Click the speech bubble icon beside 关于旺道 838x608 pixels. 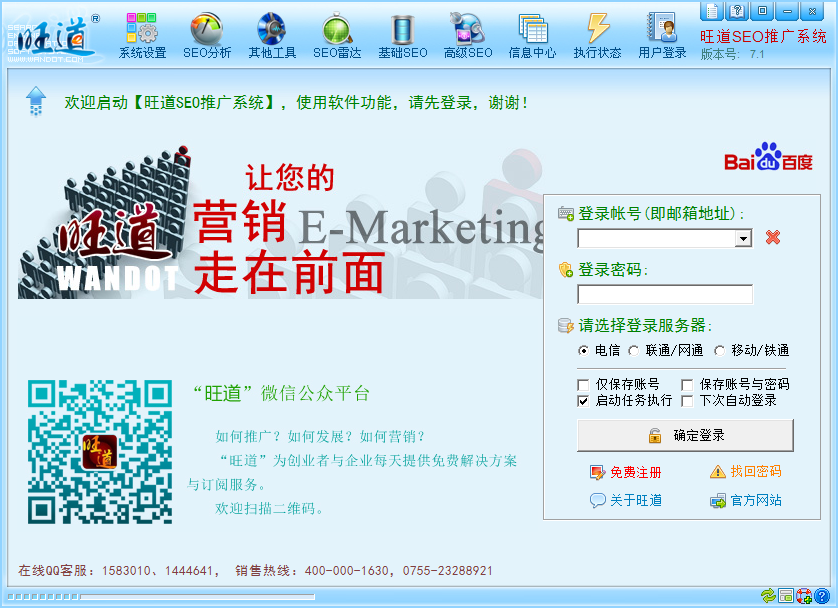tap(597, 500)
